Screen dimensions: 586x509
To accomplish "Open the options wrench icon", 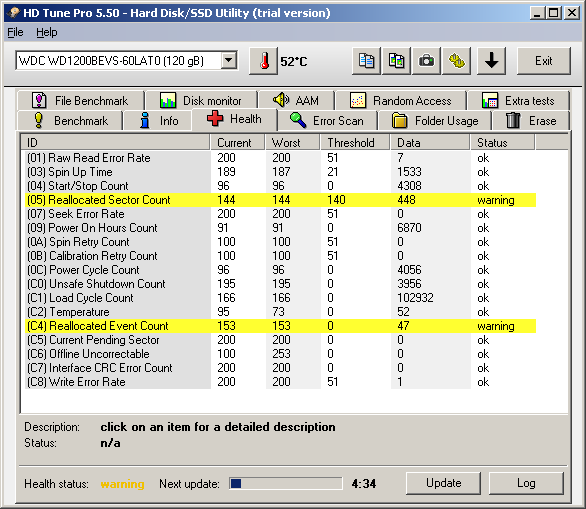I will point(456,61).
